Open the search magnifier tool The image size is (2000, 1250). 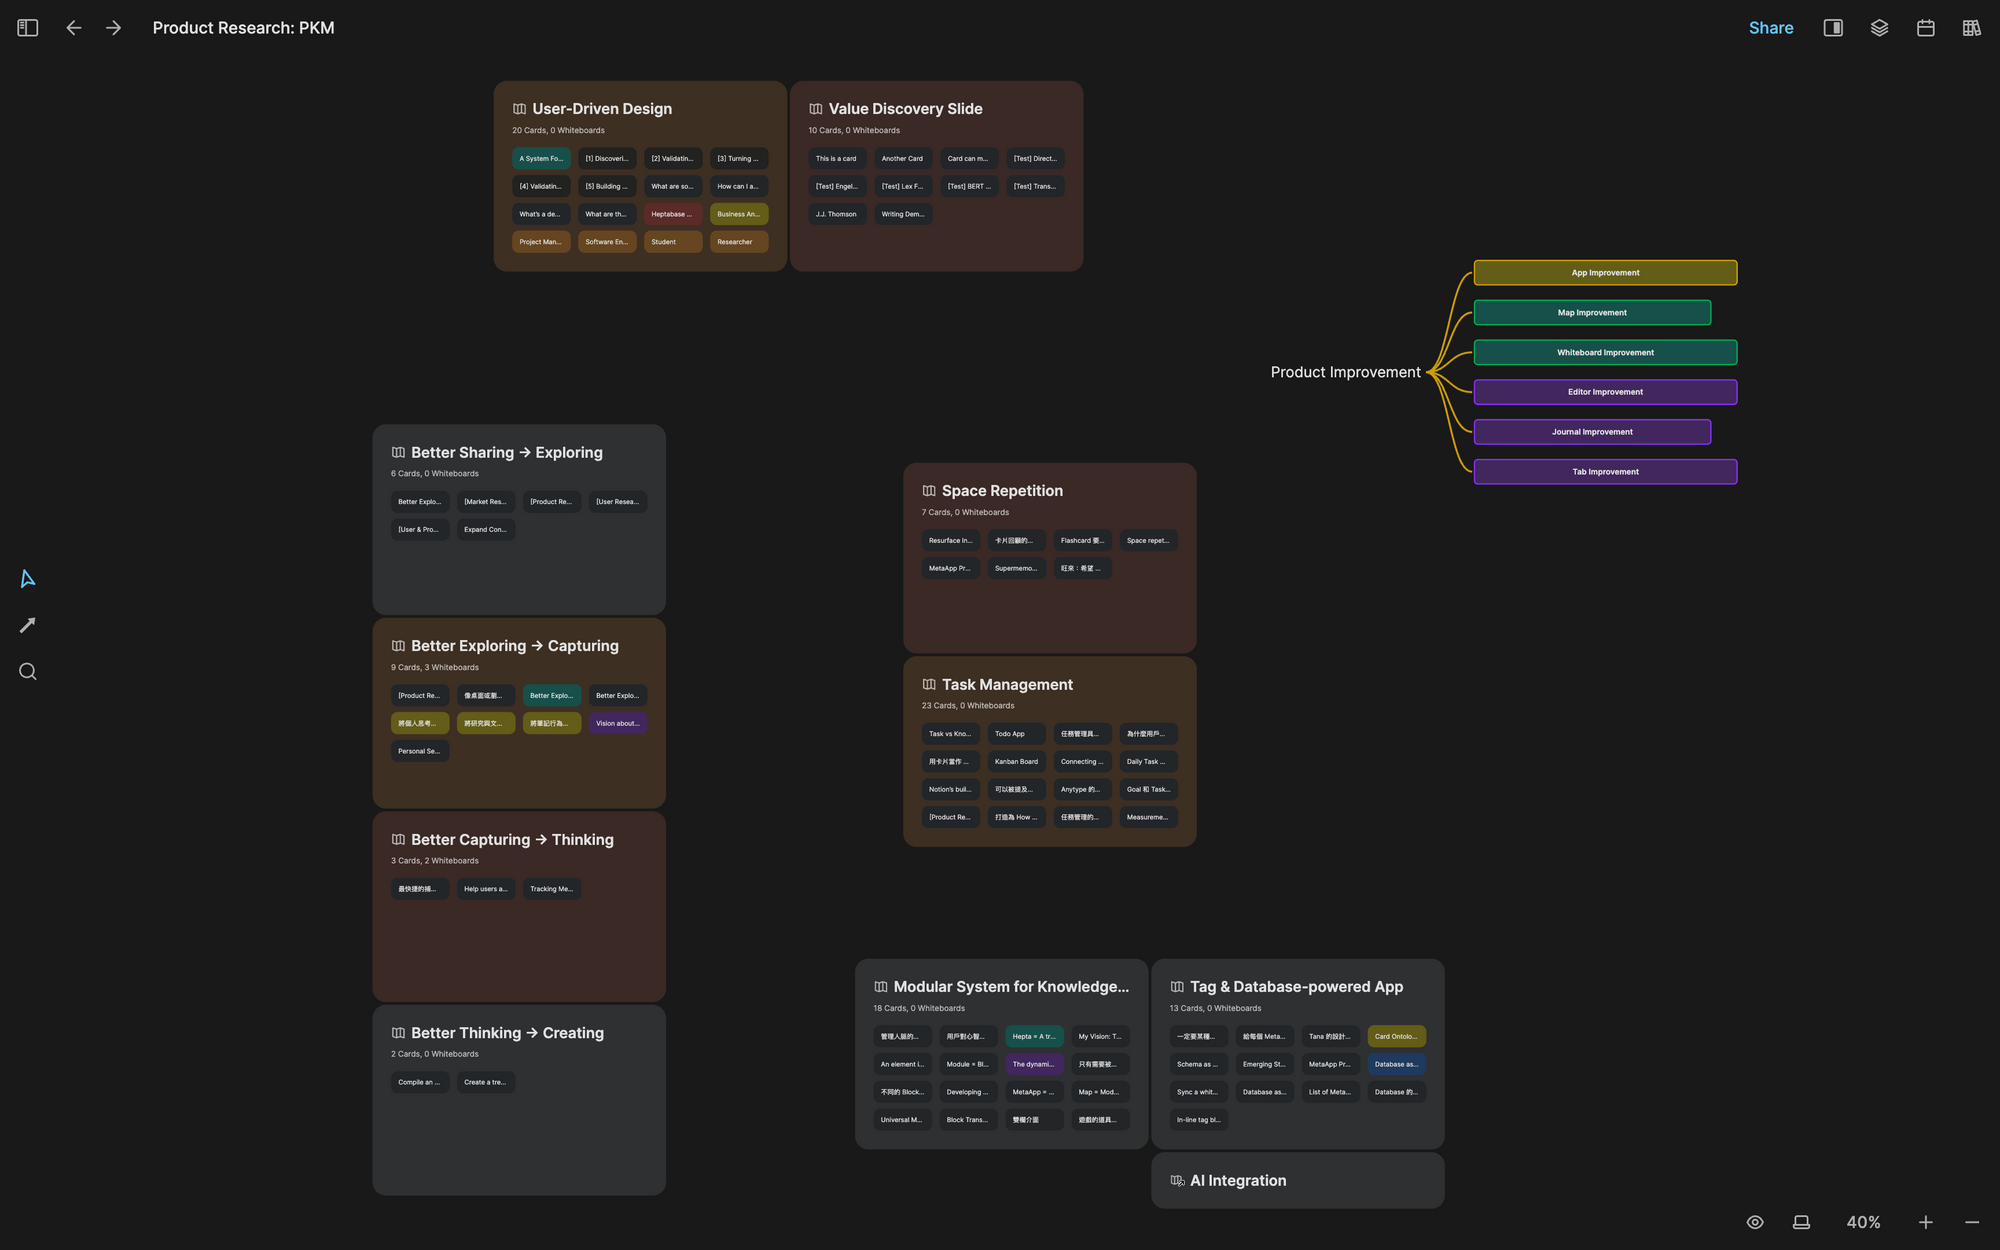click(28, 672)
